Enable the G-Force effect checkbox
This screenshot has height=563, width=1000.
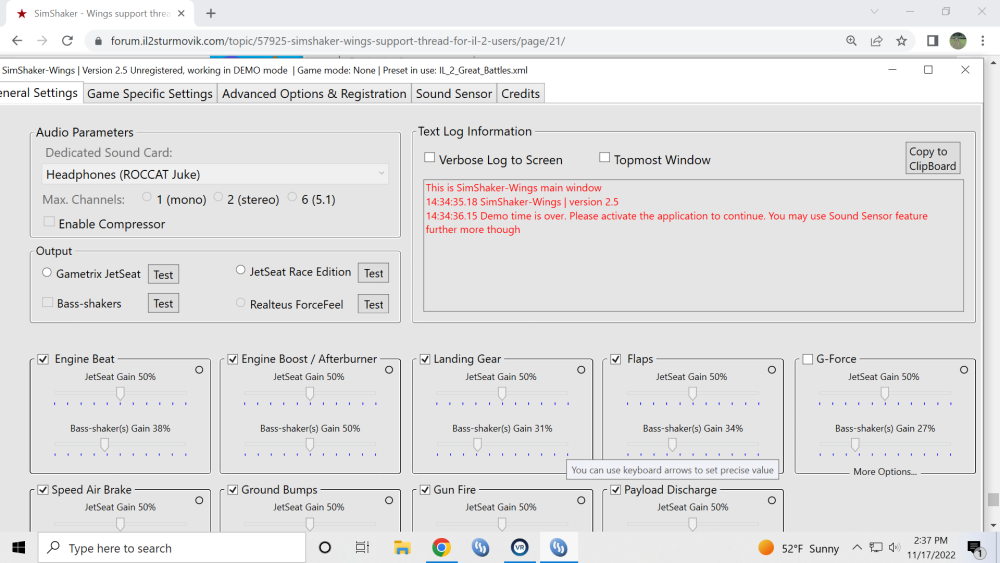tap(807, 359)
